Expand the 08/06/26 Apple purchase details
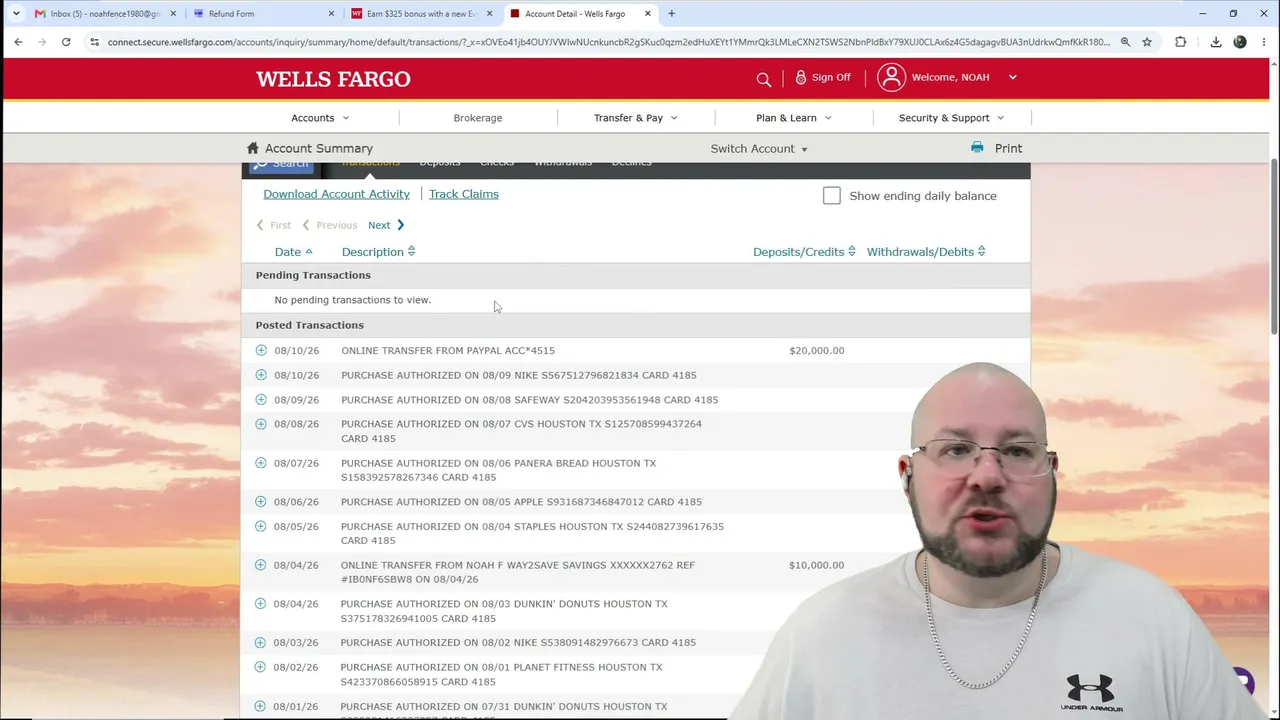The height and width of the screenshot is (720, 1280). [x=261, y=501]
